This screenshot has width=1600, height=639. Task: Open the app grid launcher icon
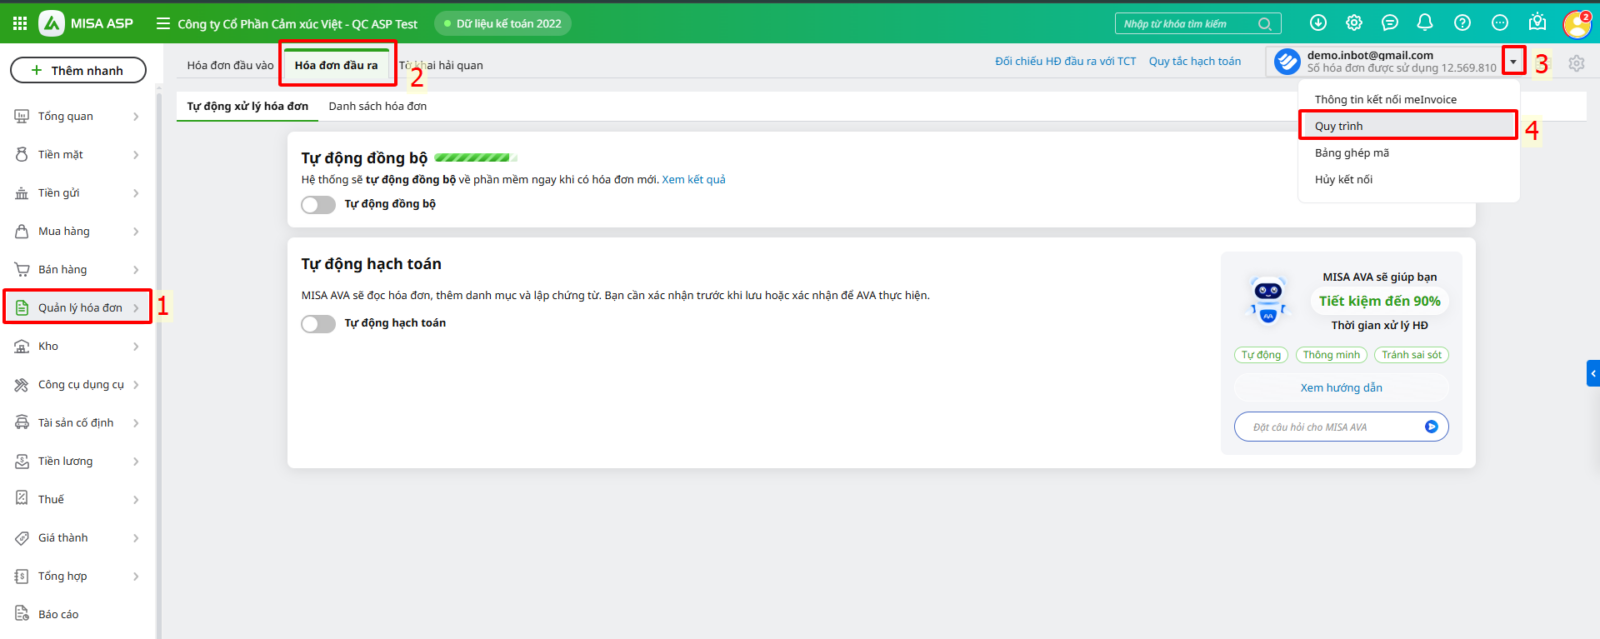(x=19, y=23)
